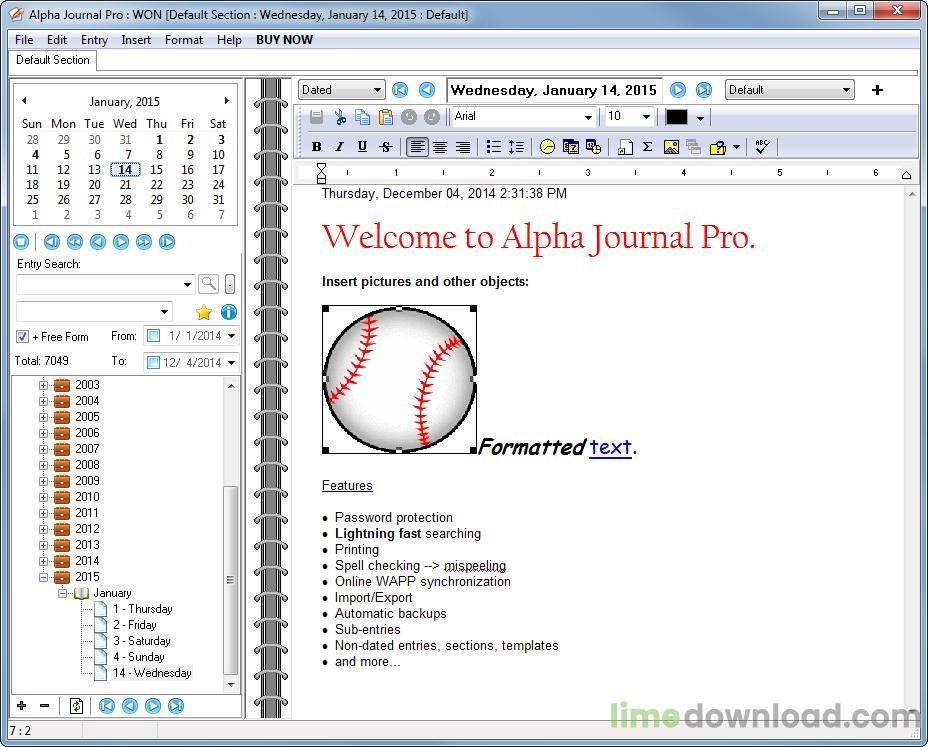The image size is (928, 747).
Task: Open the Default category dropdown
Action: click(789, 90)
